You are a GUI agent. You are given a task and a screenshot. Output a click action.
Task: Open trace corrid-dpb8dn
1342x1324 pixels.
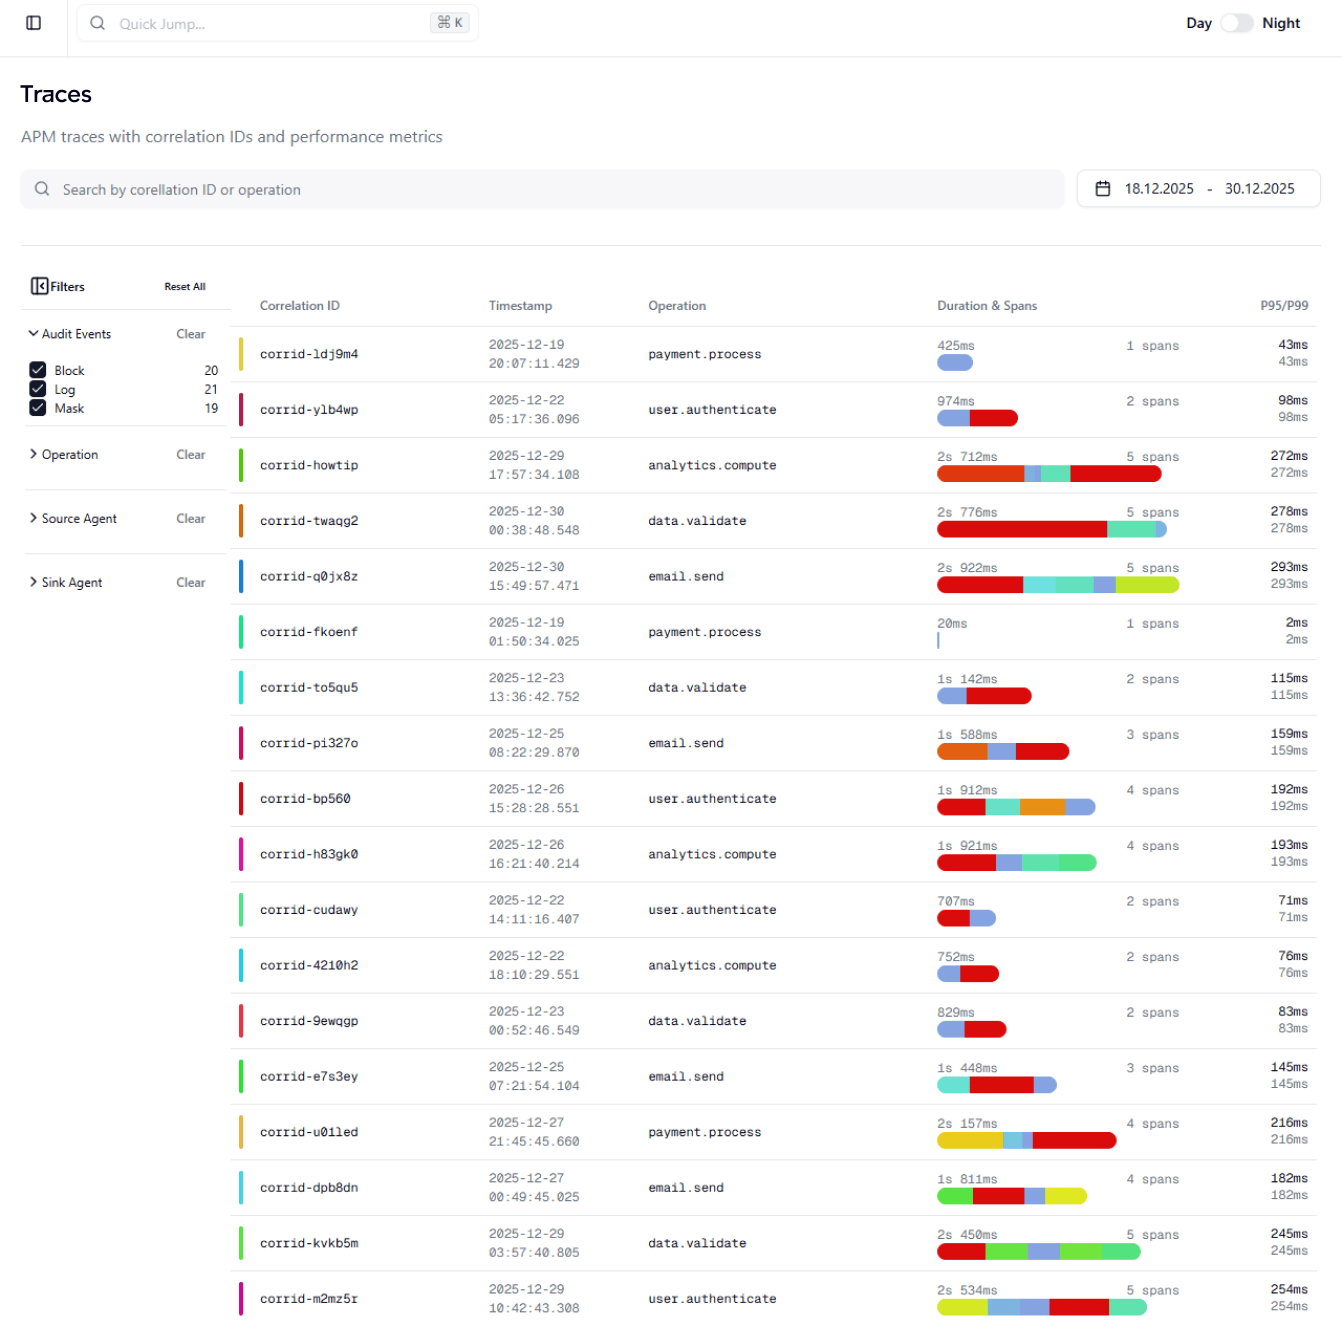[x=309, y=1188]
